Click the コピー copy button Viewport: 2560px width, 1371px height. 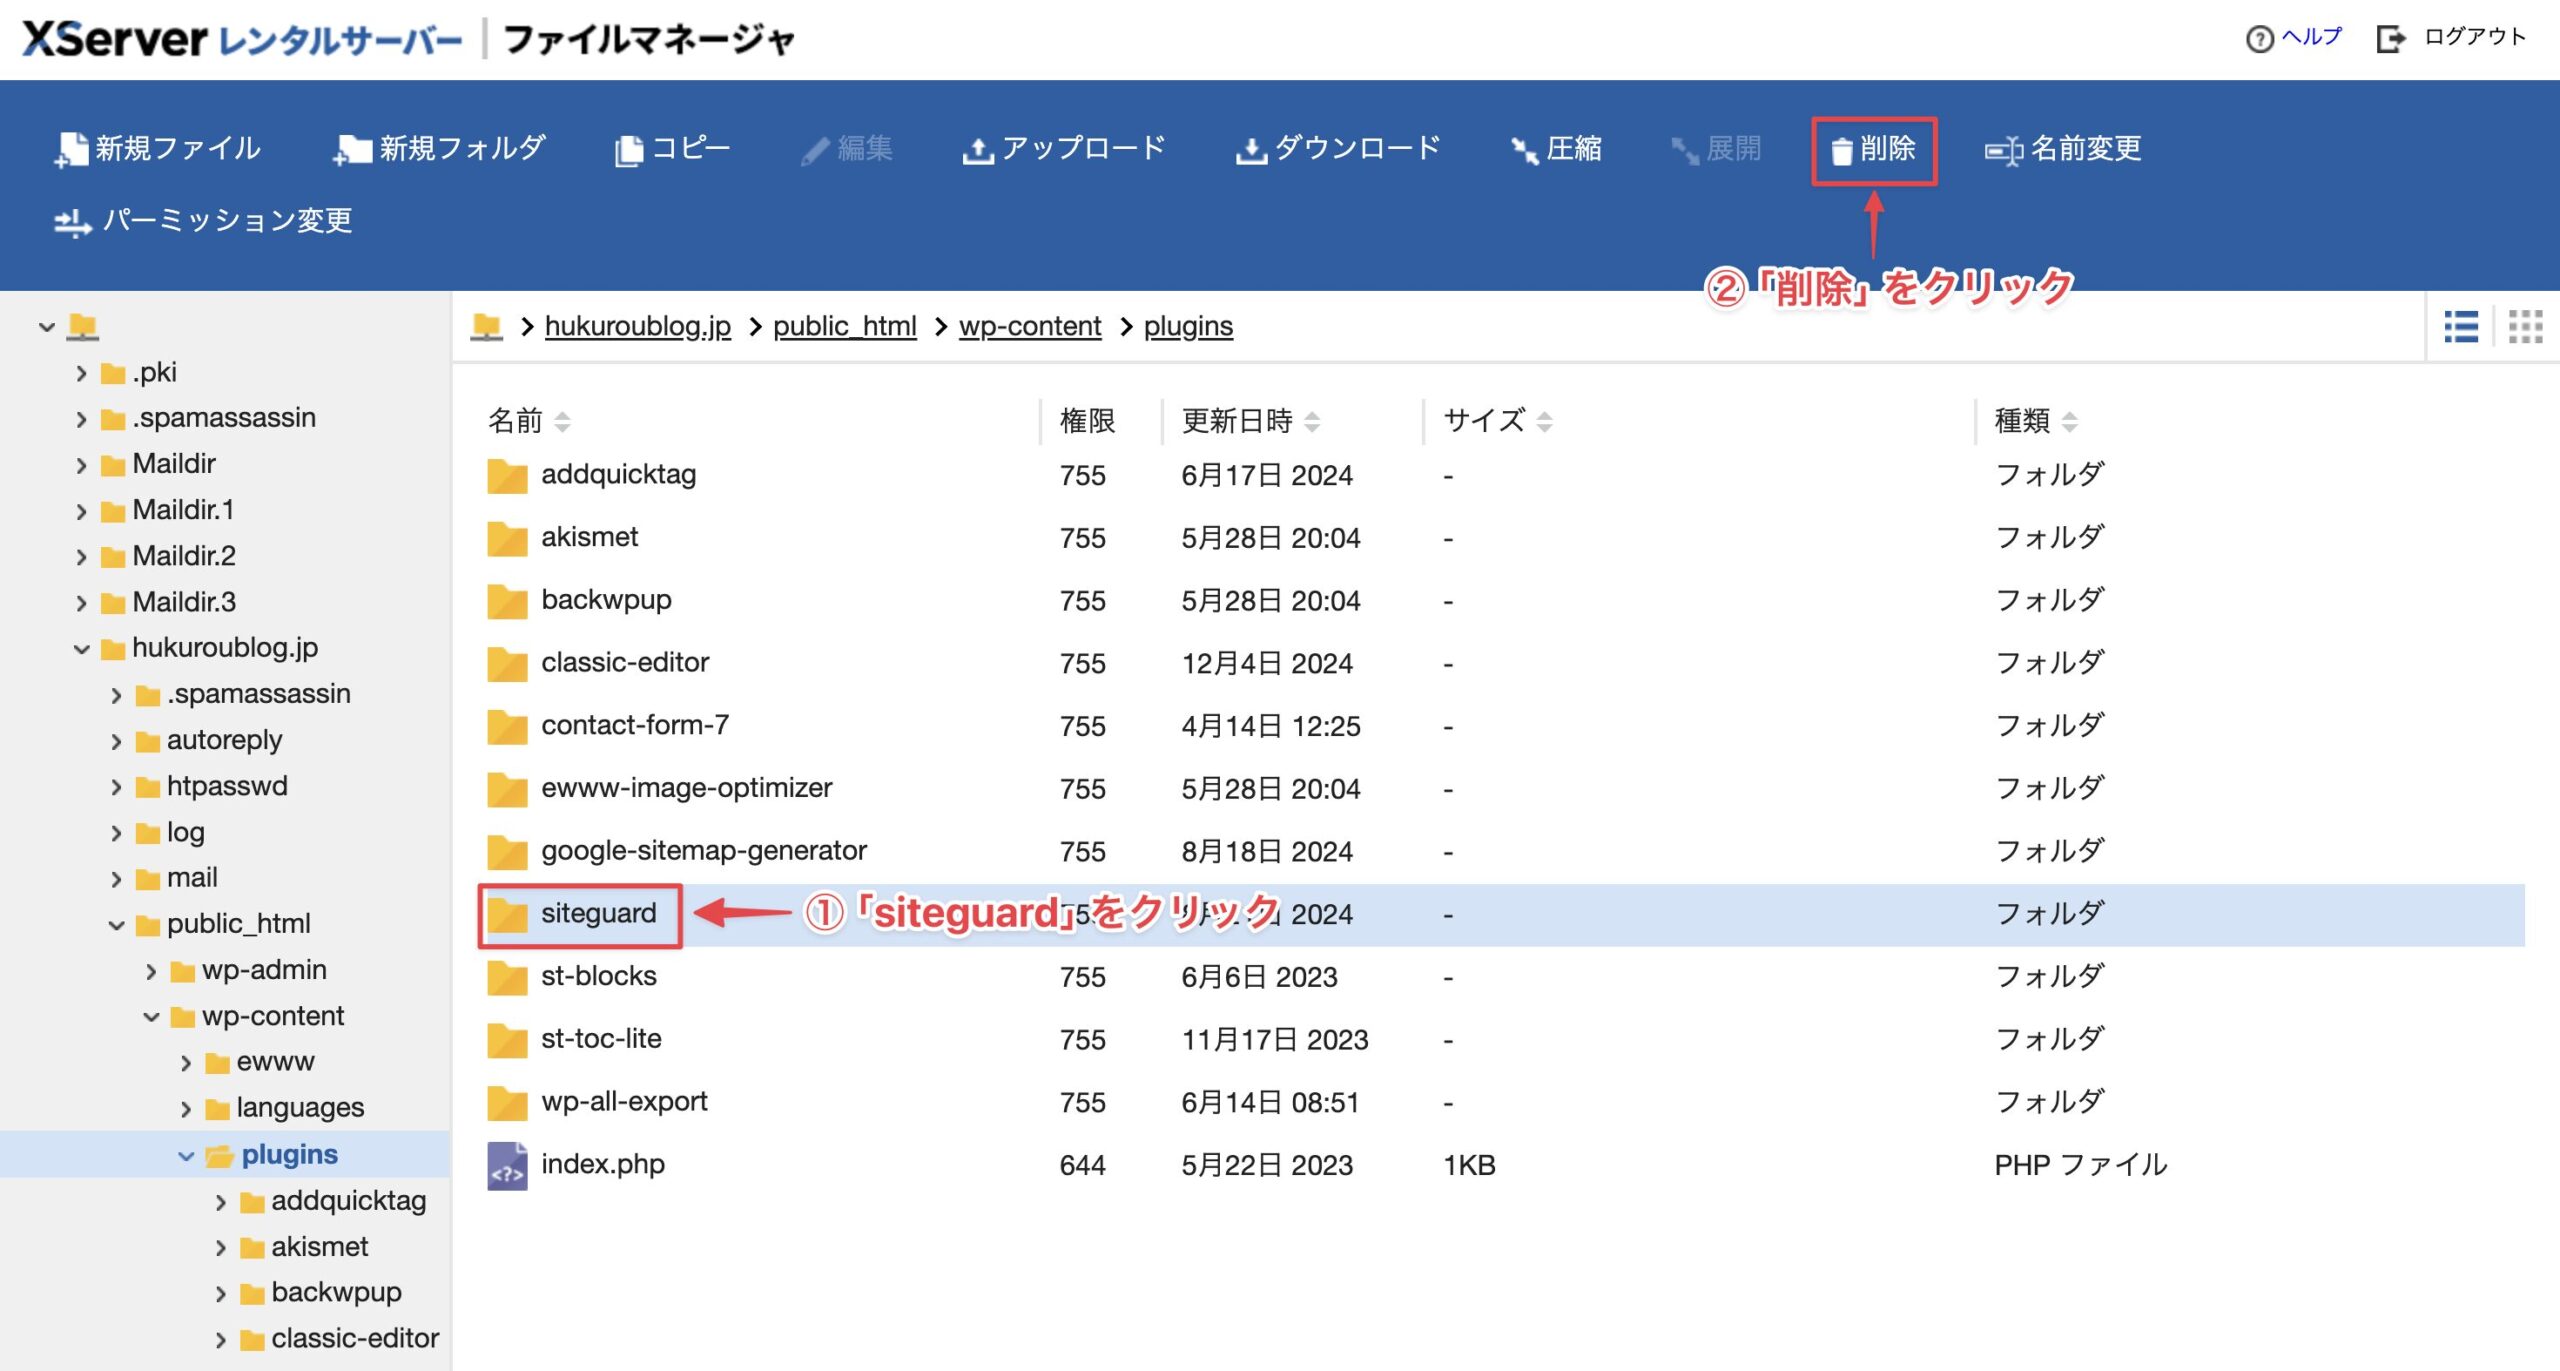(673, 149)
